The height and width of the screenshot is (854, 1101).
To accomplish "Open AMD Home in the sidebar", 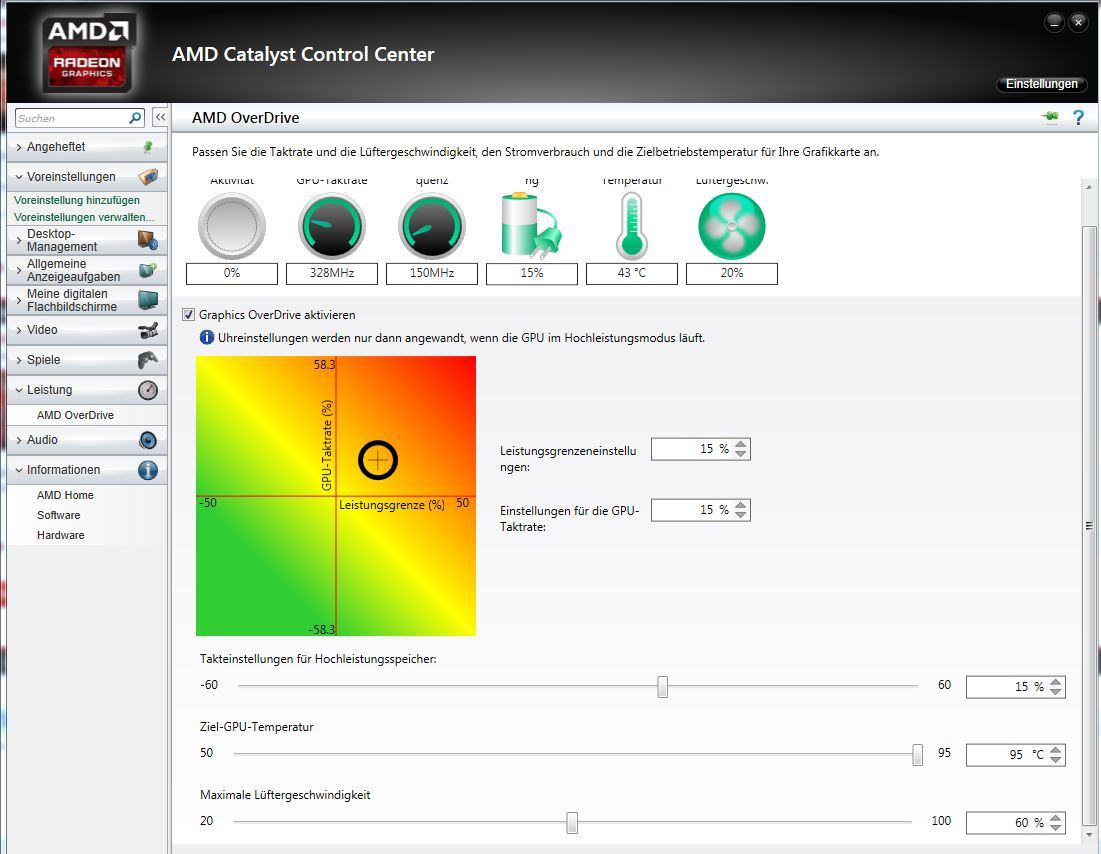I will pos(65,495).
